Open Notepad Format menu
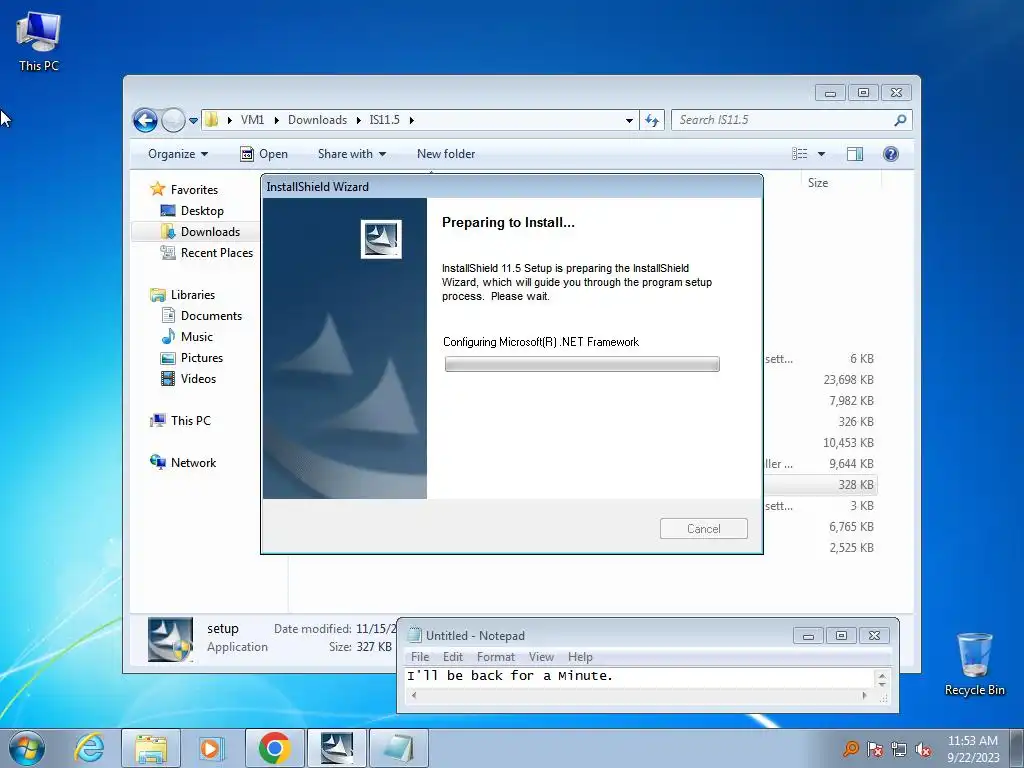 coord(496,657)
